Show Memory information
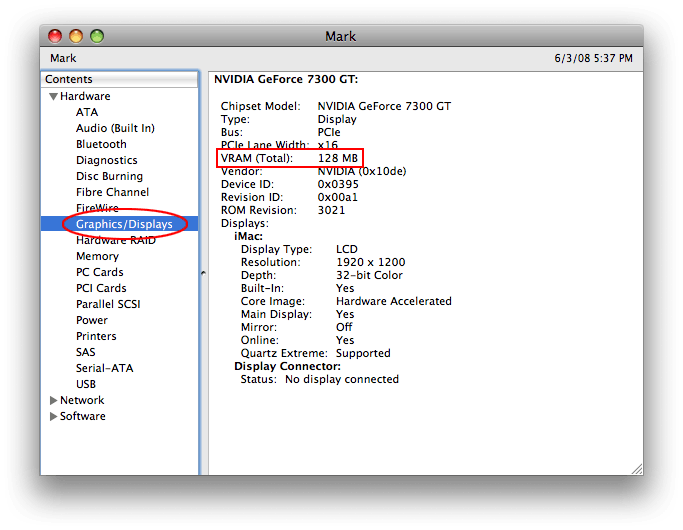Image resolution: width=683 pixels, height=530 pixels. coord(97,257)
